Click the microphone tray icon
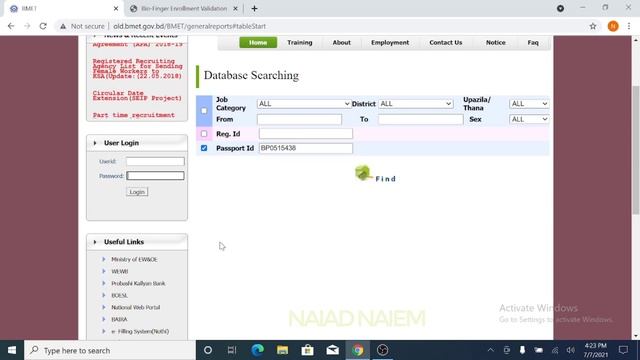The height and width of the screenshot is (360, 640). pos(522,350)
